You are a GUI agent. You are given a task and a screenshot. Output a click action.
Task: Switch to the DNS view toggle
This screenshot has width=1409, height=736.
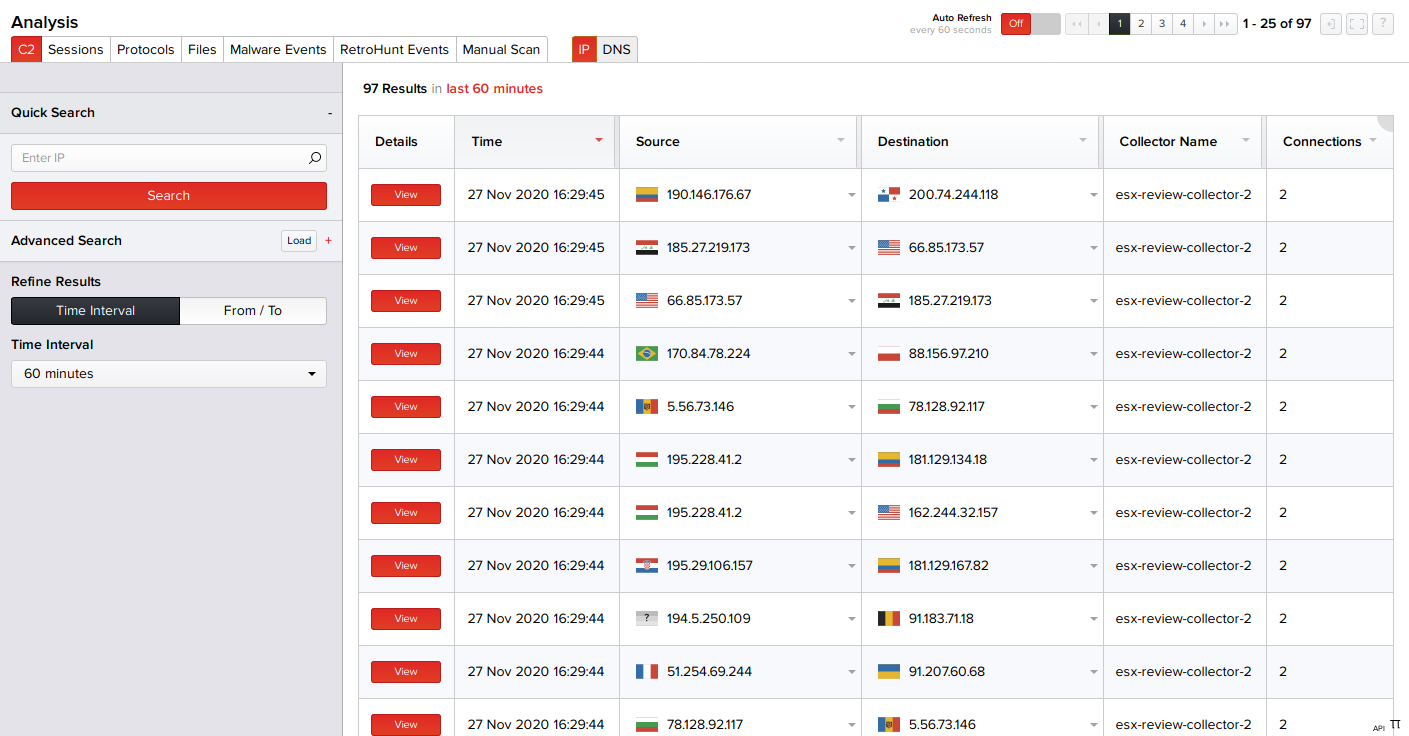[617, 49]
